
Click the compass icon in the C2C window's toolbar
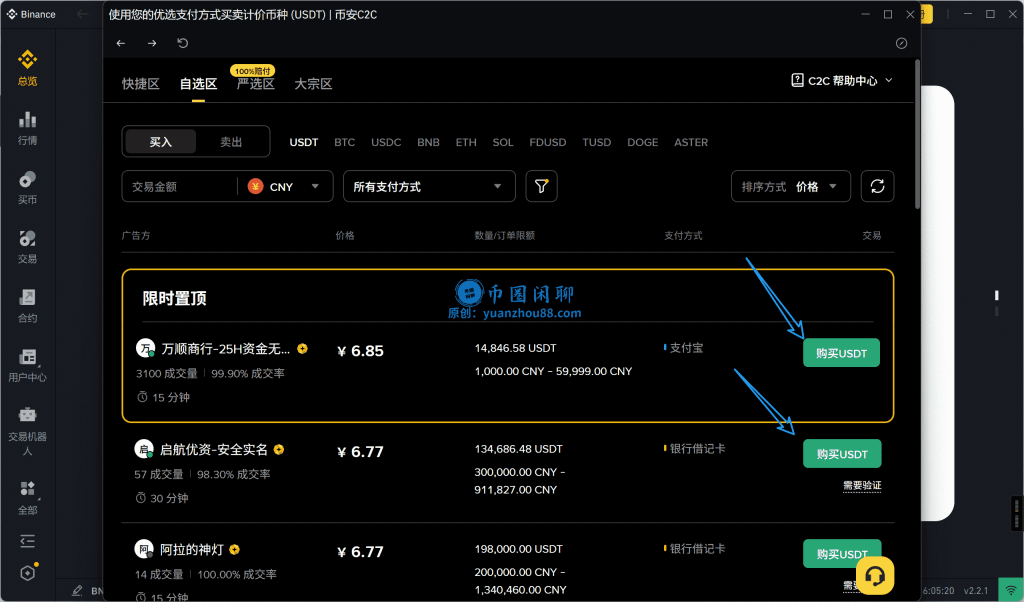(901, 43)
